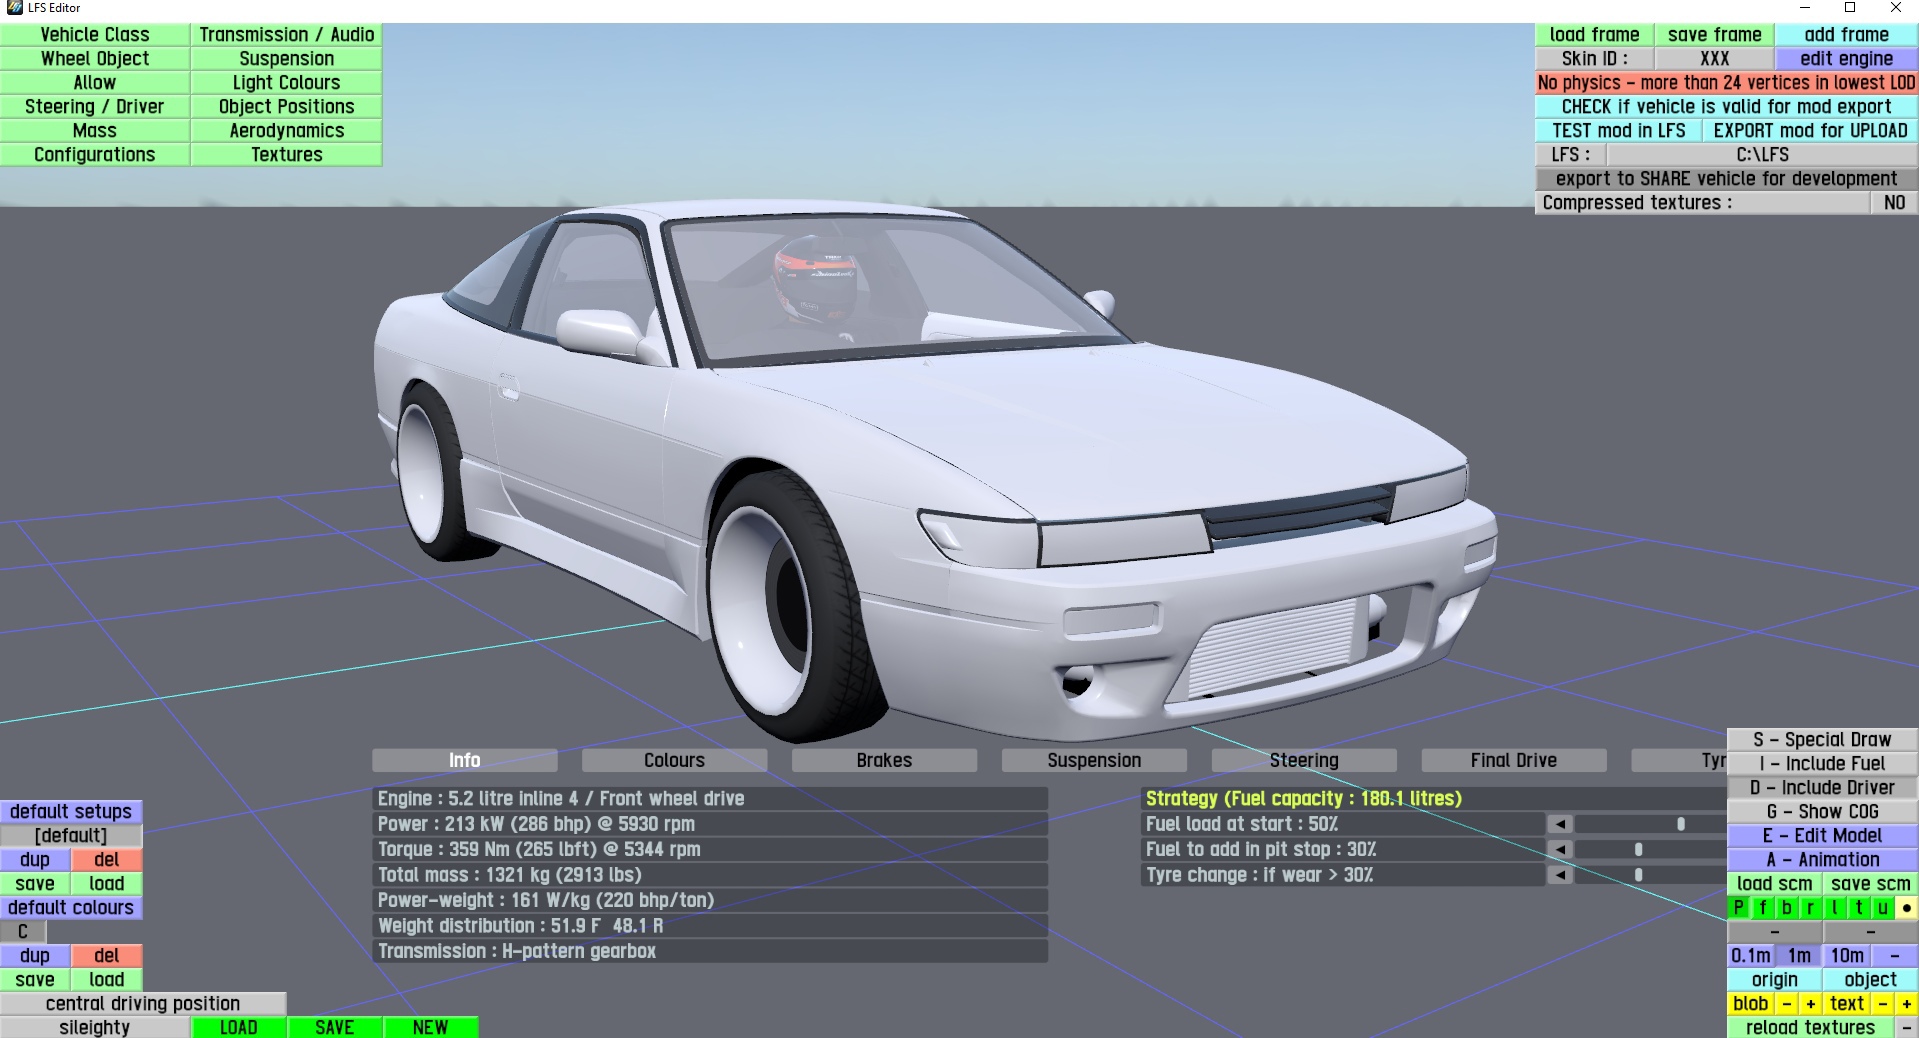Click the LFS Editor title bar icon

[x=14, y=8]
